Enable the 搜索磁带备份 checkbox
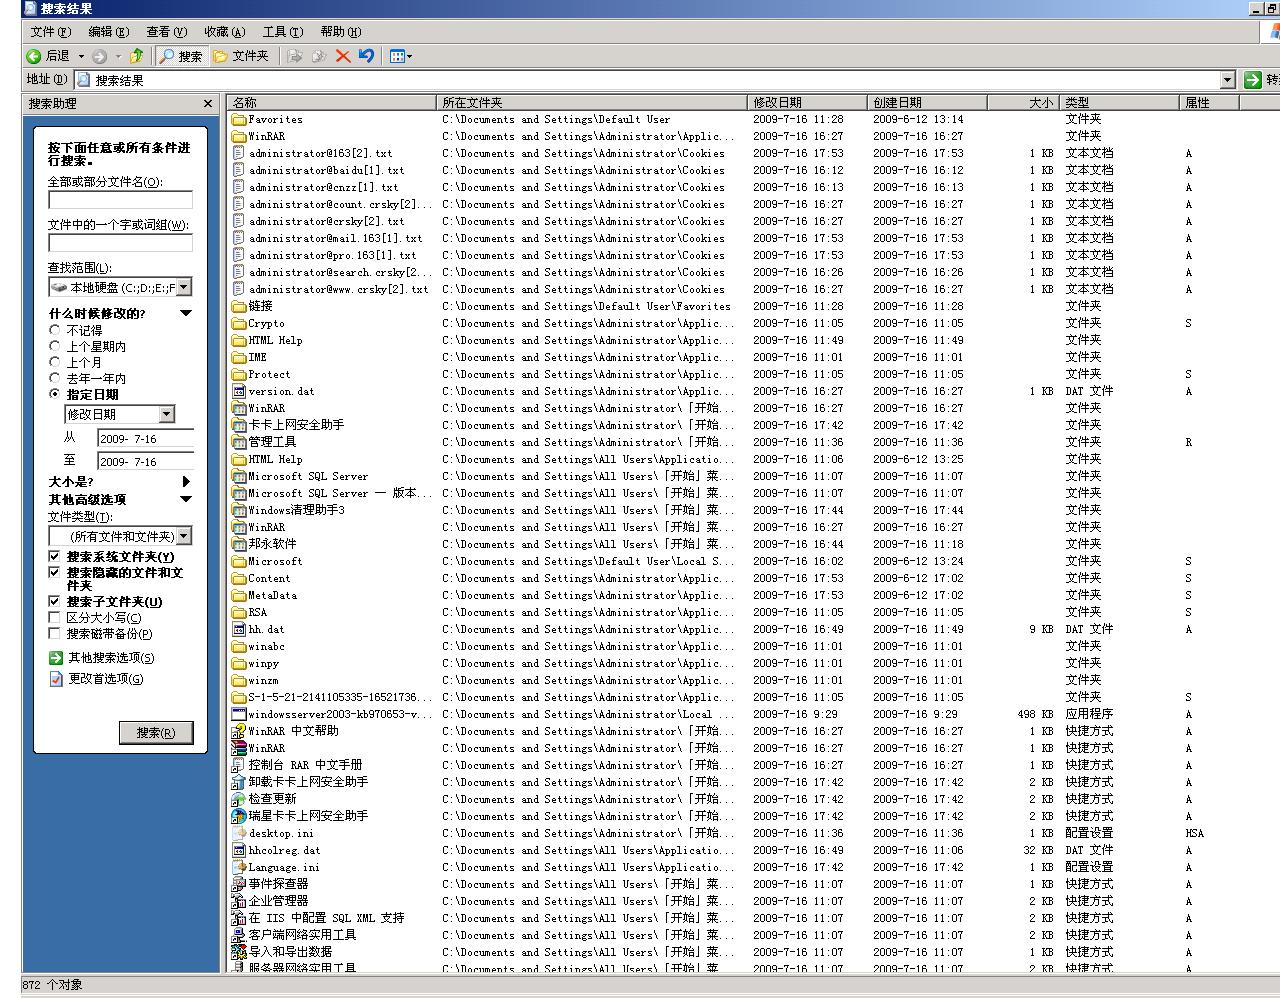This screenshot has height=998, width=1280. [x=55, y=633]
